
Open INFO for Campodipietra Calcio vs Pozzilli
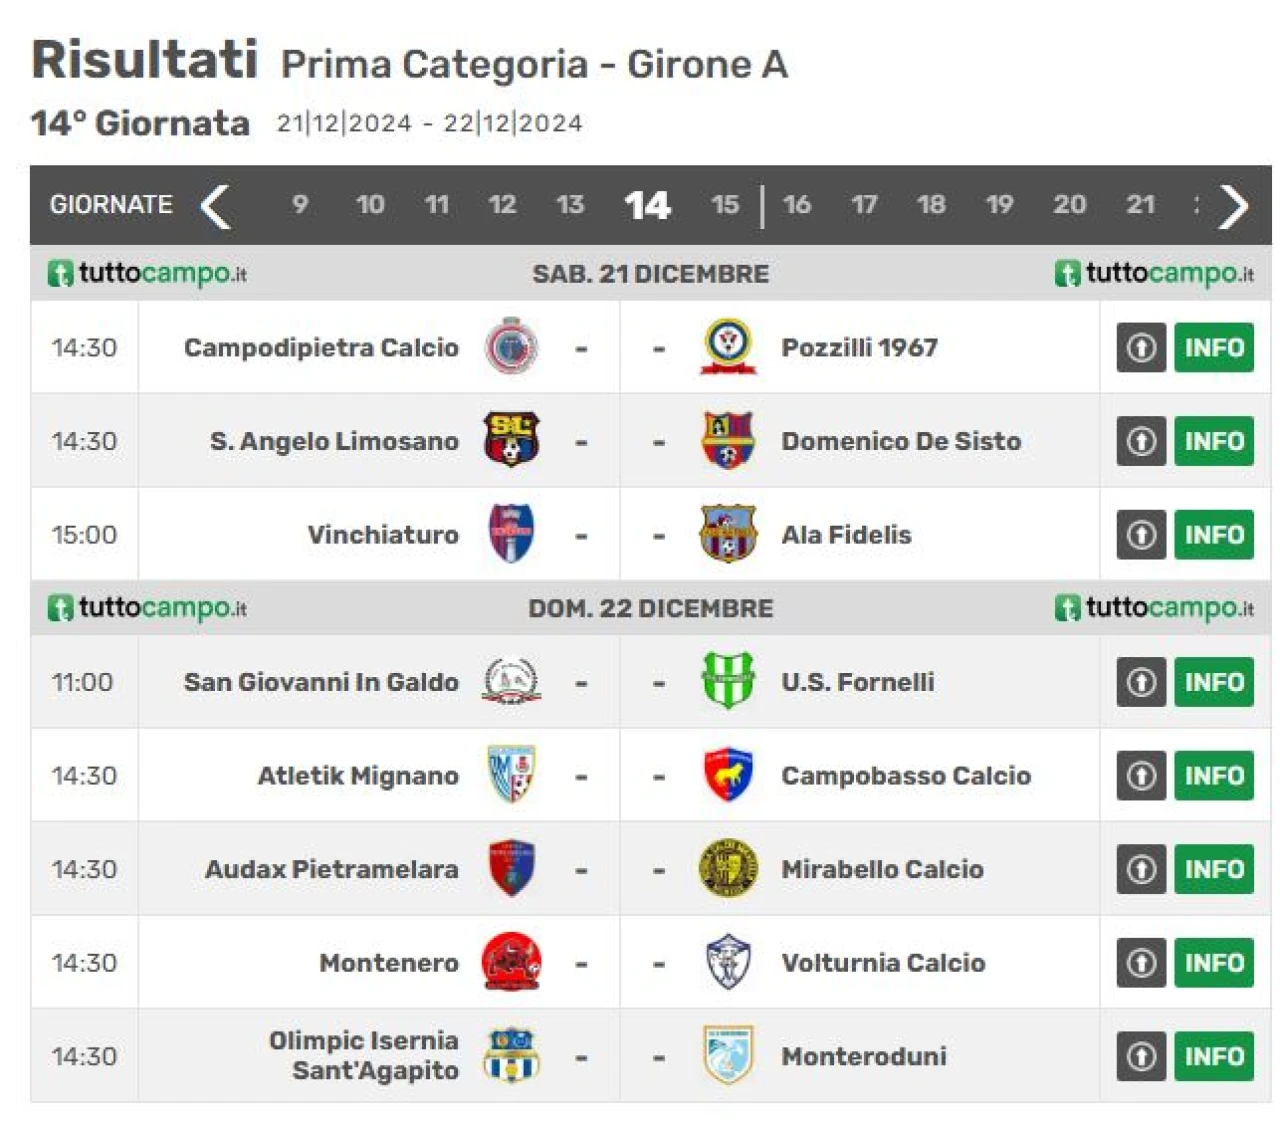coord(1214,347)
